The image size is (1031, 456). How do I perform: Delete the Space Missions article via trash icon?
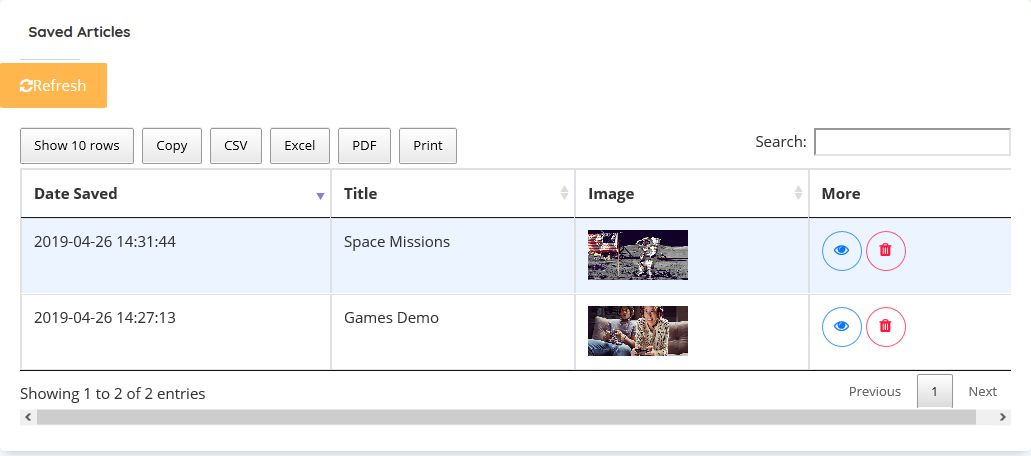coord(885,250)
